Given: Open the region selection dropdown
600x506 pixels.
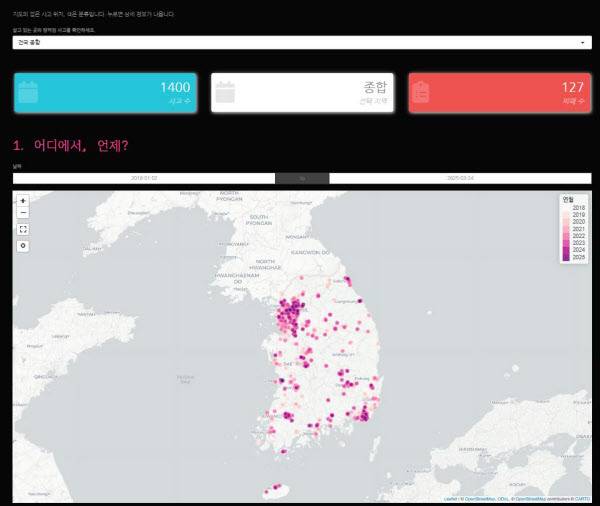Looking at the screenshot, I should point(300,43).
